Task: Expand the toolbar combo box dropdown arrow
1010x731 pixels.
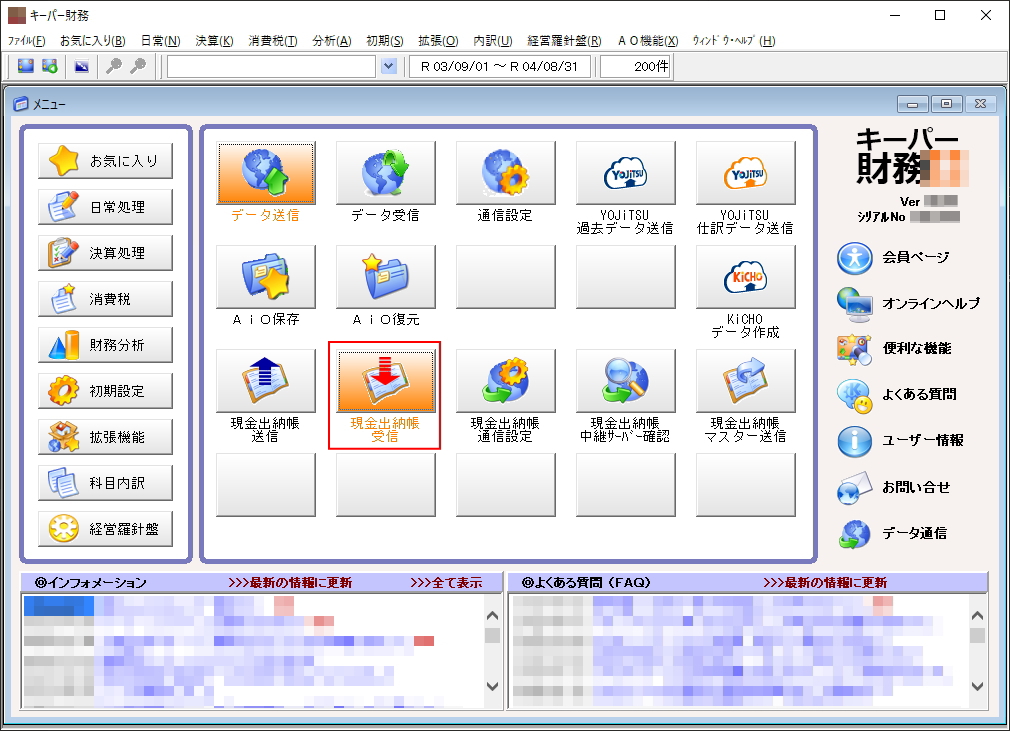Action: click(388, 66)
